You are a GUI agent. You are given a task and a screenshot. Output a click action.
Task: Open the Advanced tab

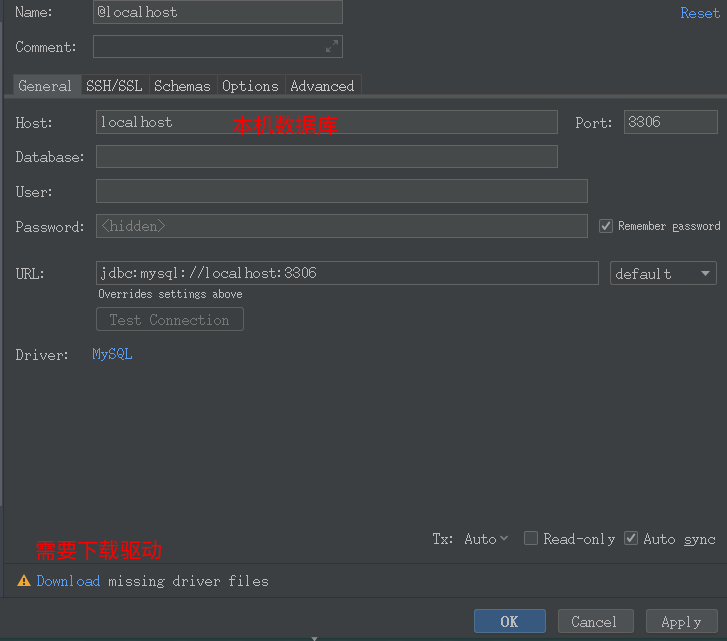click(x=323, y=86)
